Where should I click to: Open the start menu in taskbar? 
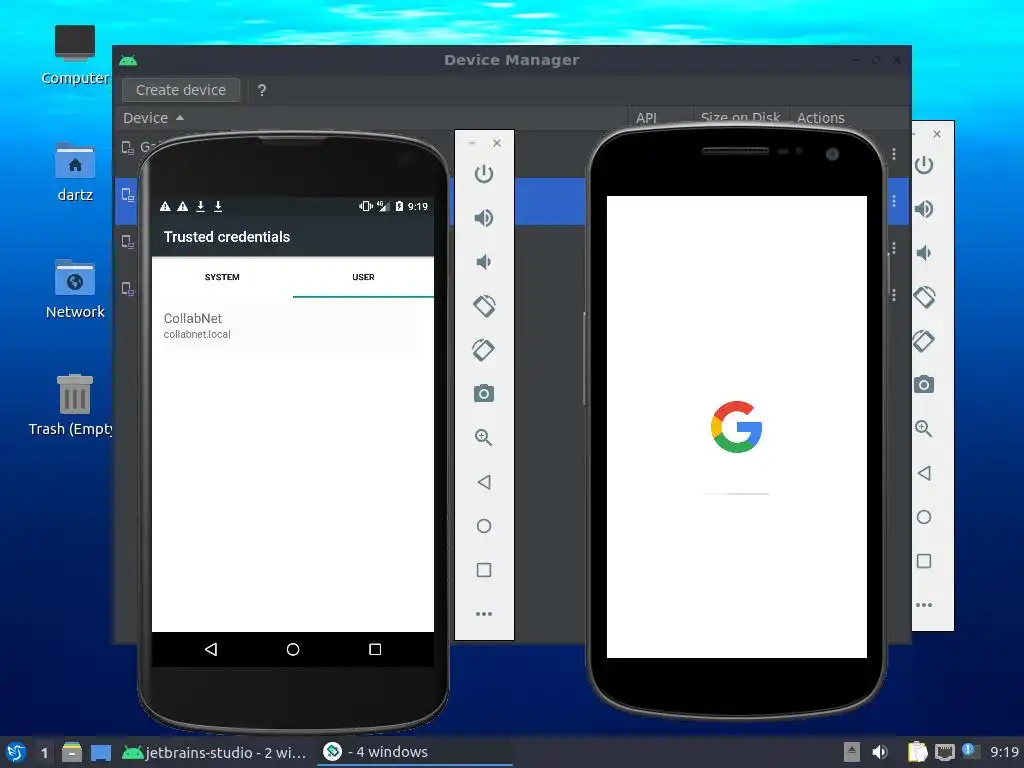[16, 752]
